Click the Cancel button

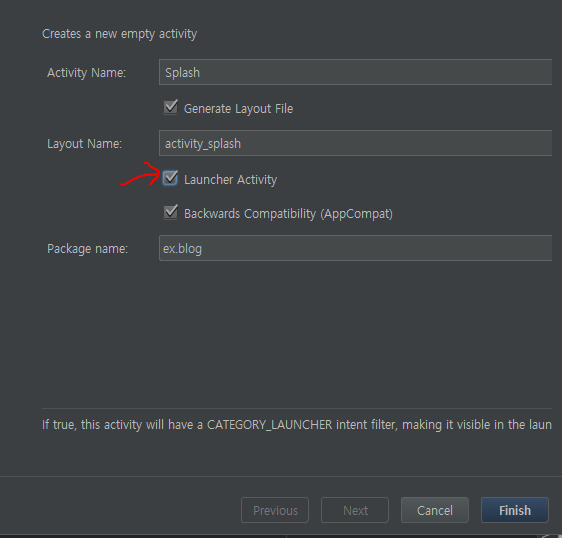[x=435, y=510]
